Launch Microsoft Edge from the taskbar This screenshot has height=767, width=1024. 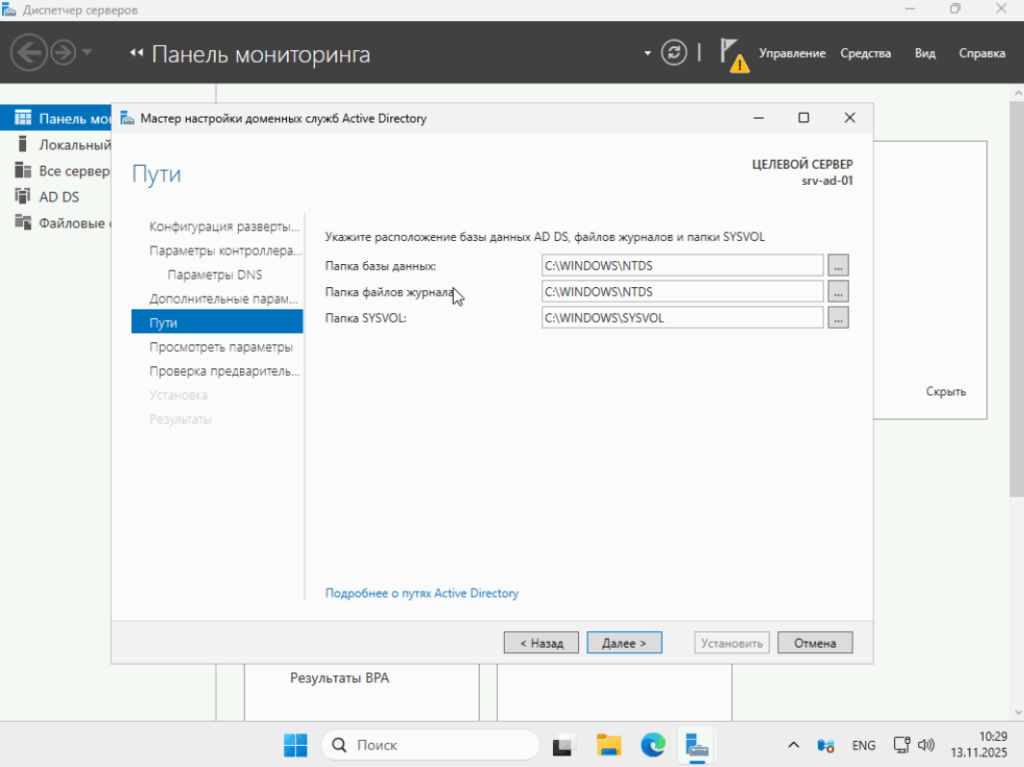652,745
